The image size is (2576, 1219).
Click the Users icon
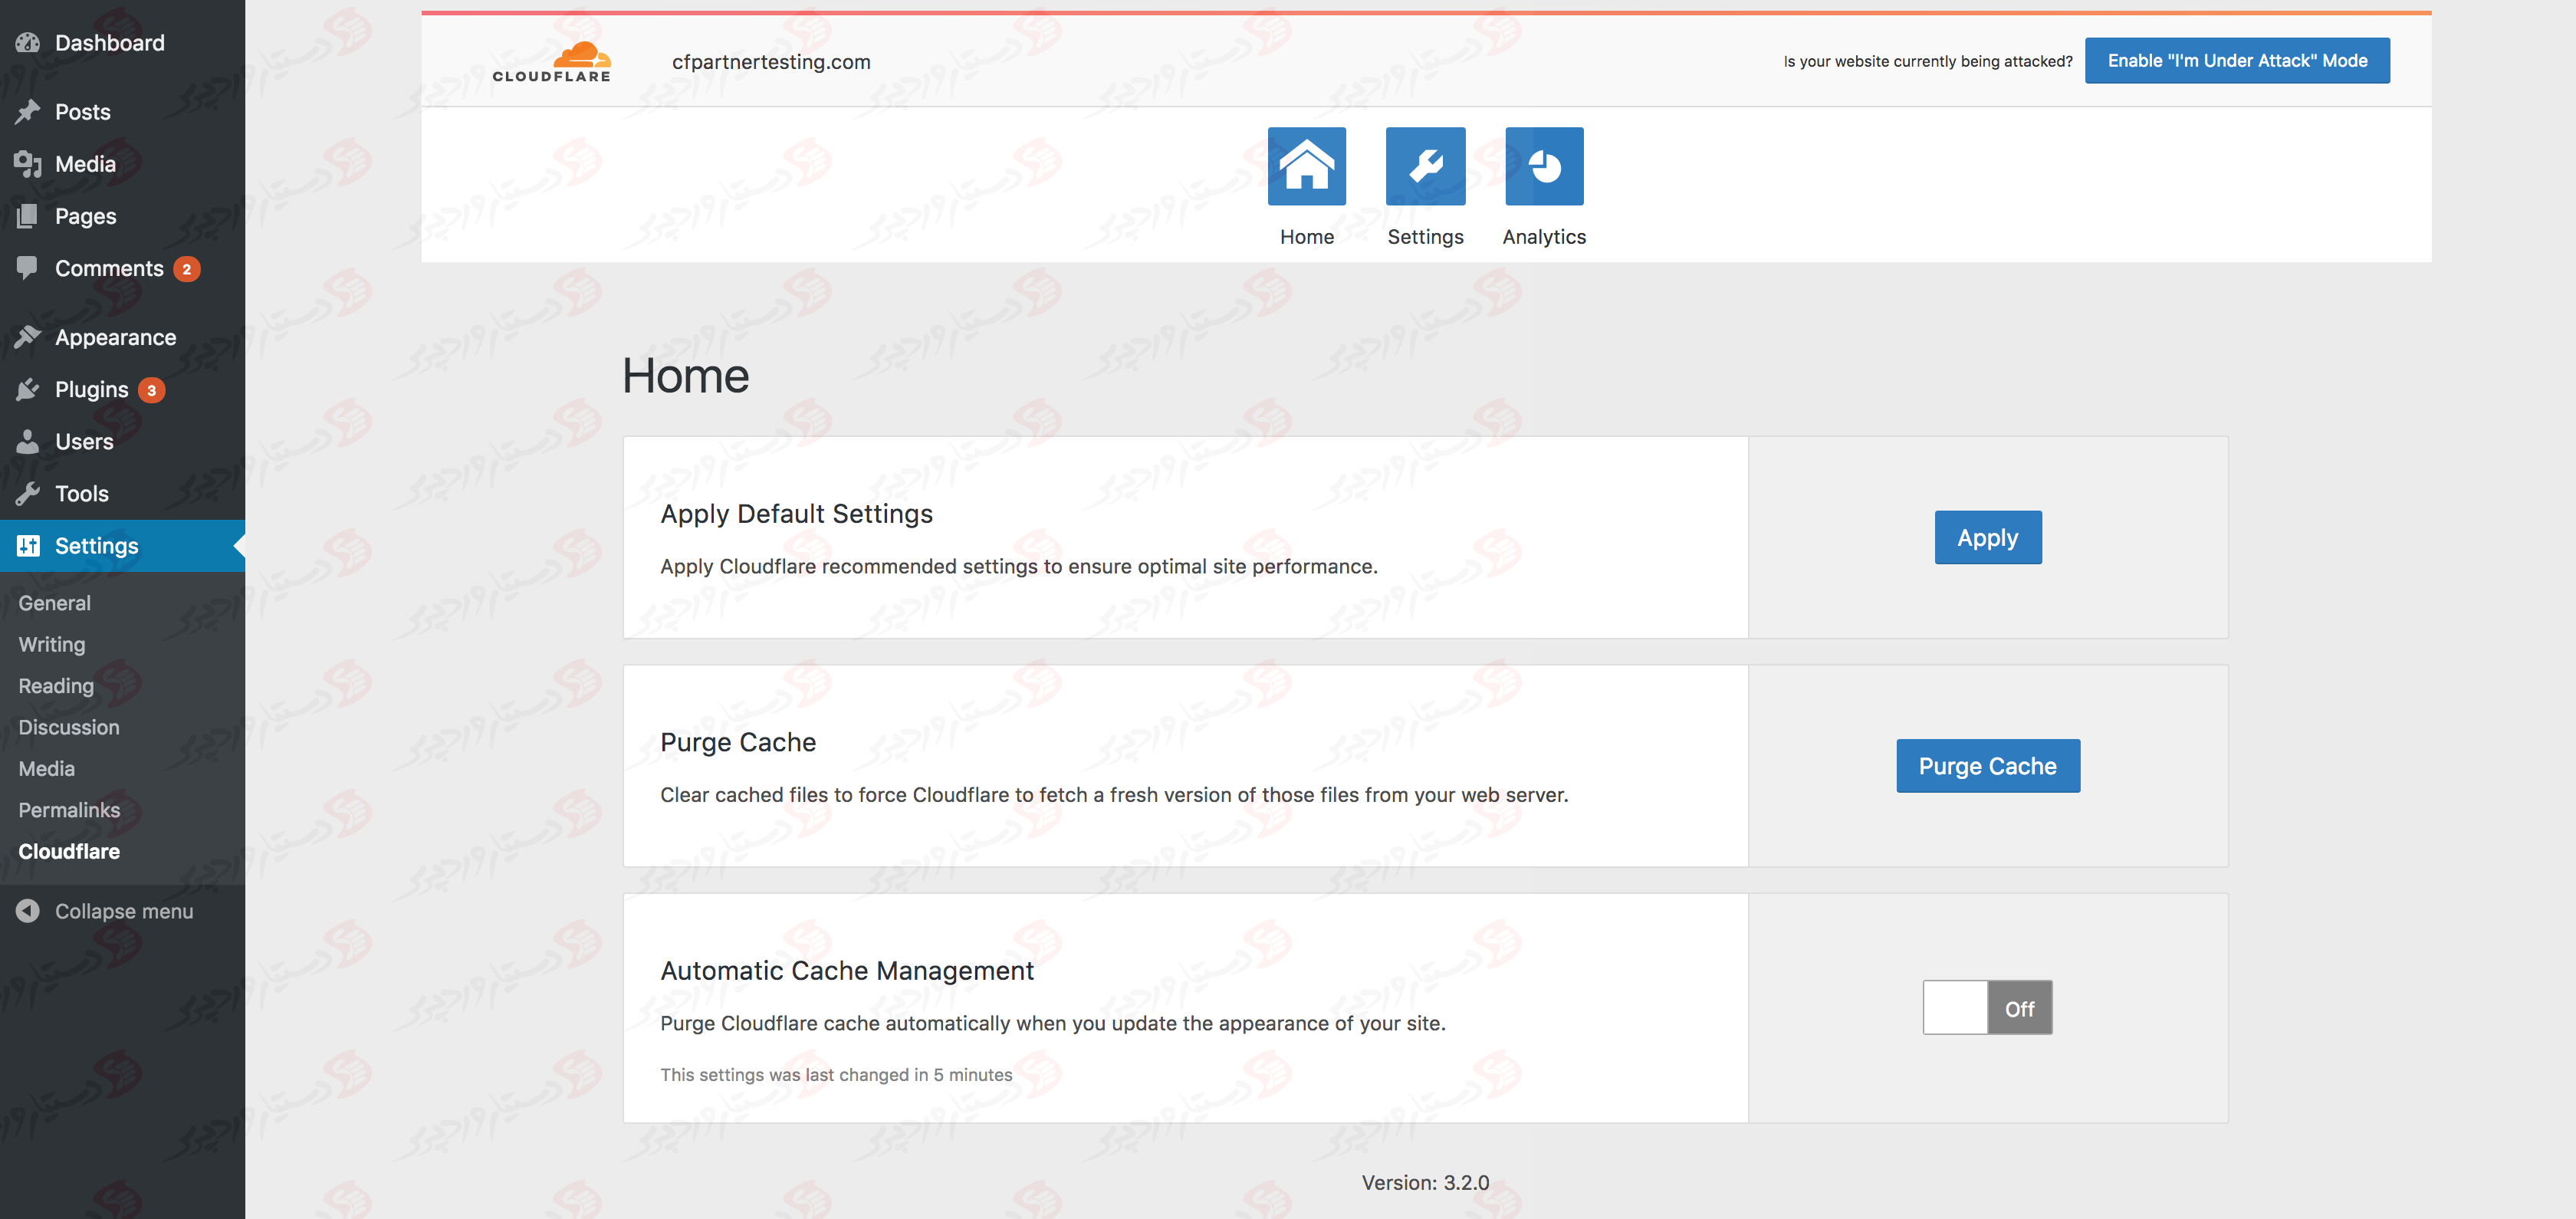point(27,441)
